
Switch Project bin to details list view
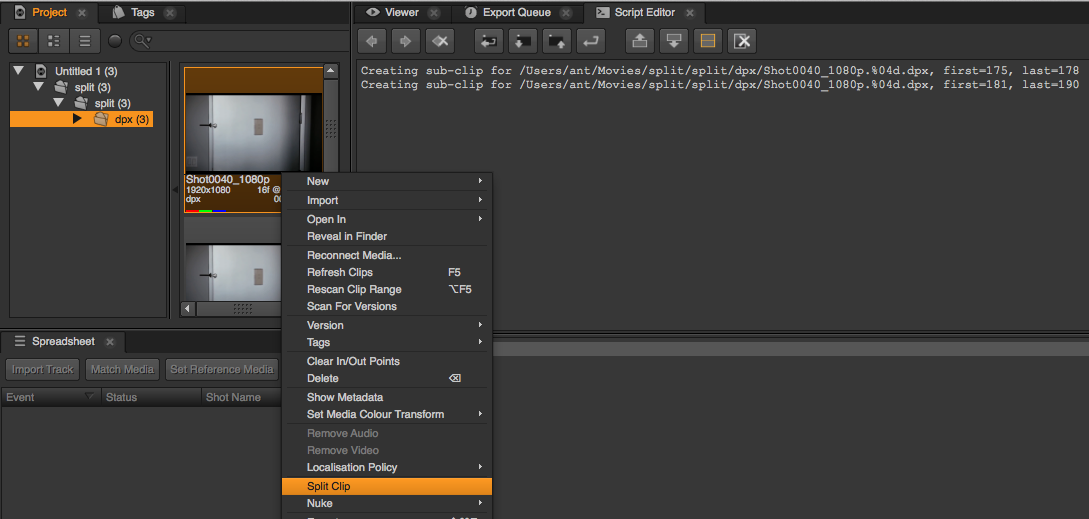pyautogui.click(x=84, y=41)
